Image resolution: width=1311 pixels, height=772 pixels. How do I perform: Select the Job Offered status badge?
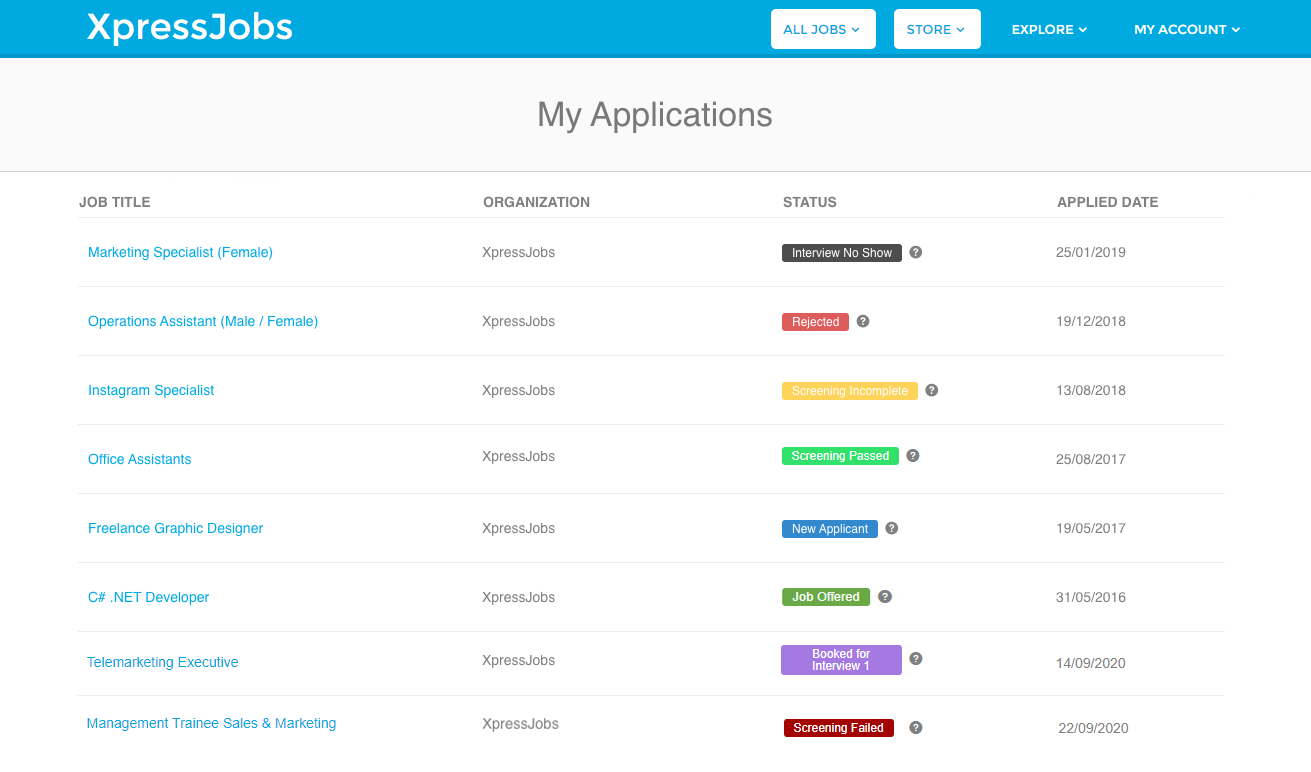coord(826,597)
